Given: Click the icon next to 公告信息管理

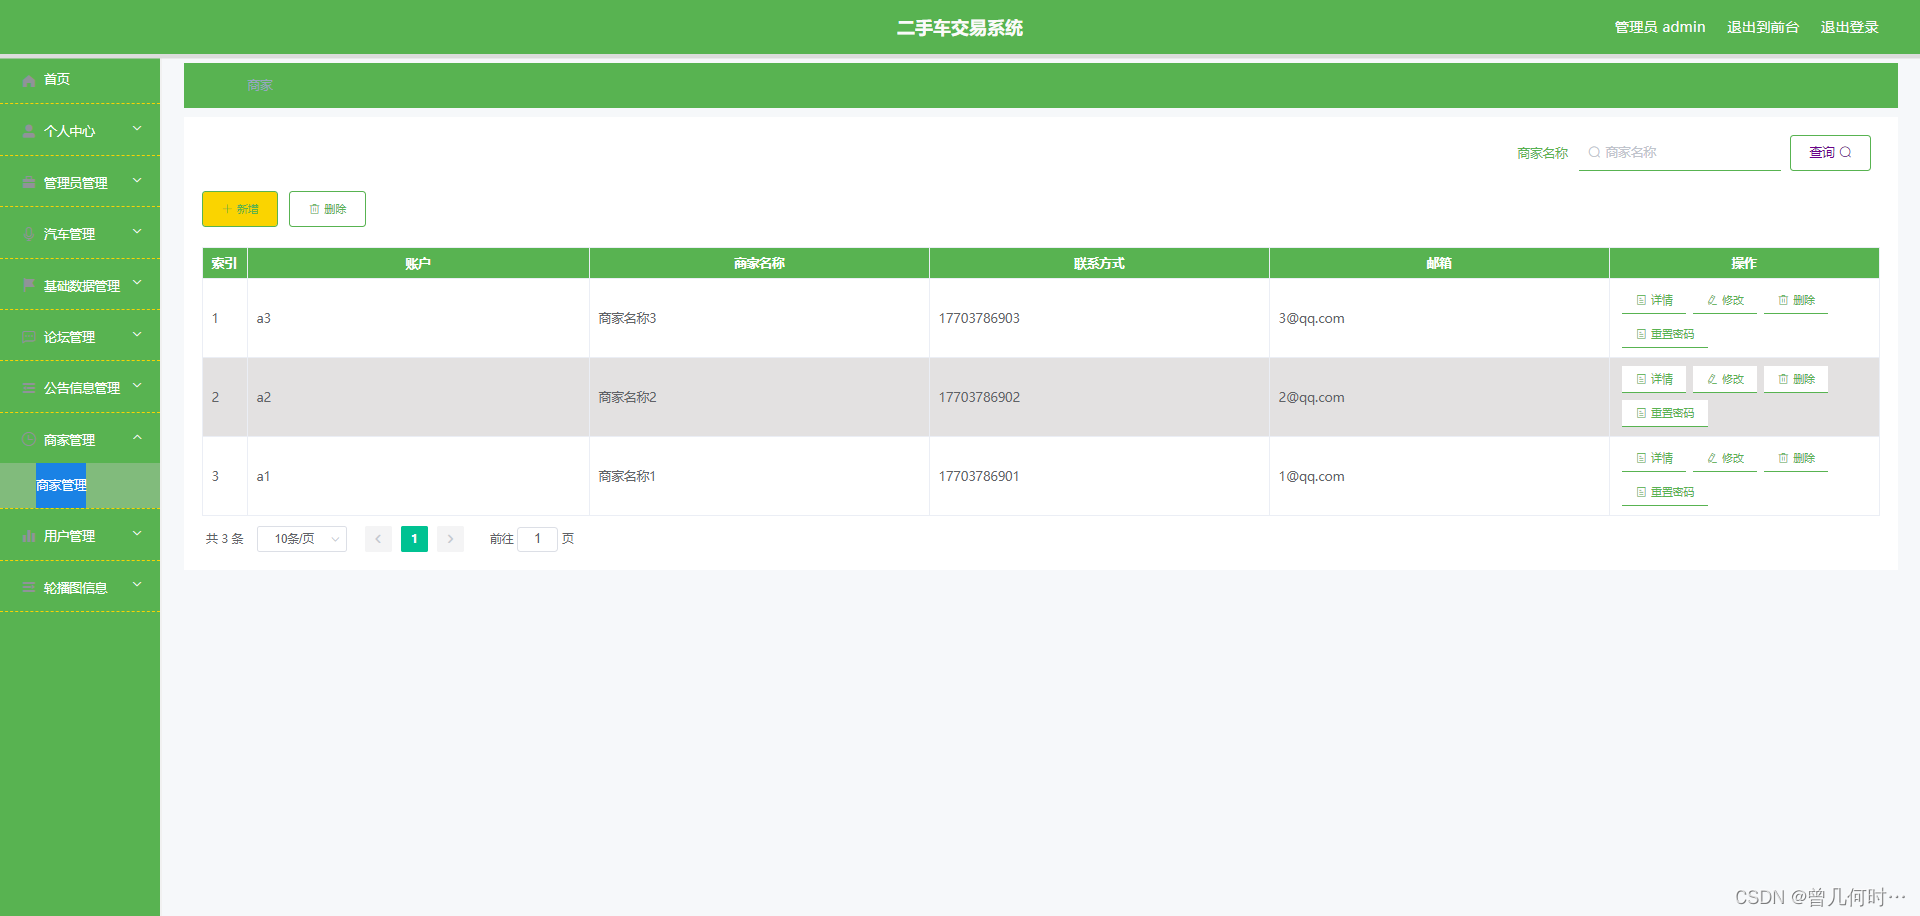Looking at the screenshot, I should 28,387.
